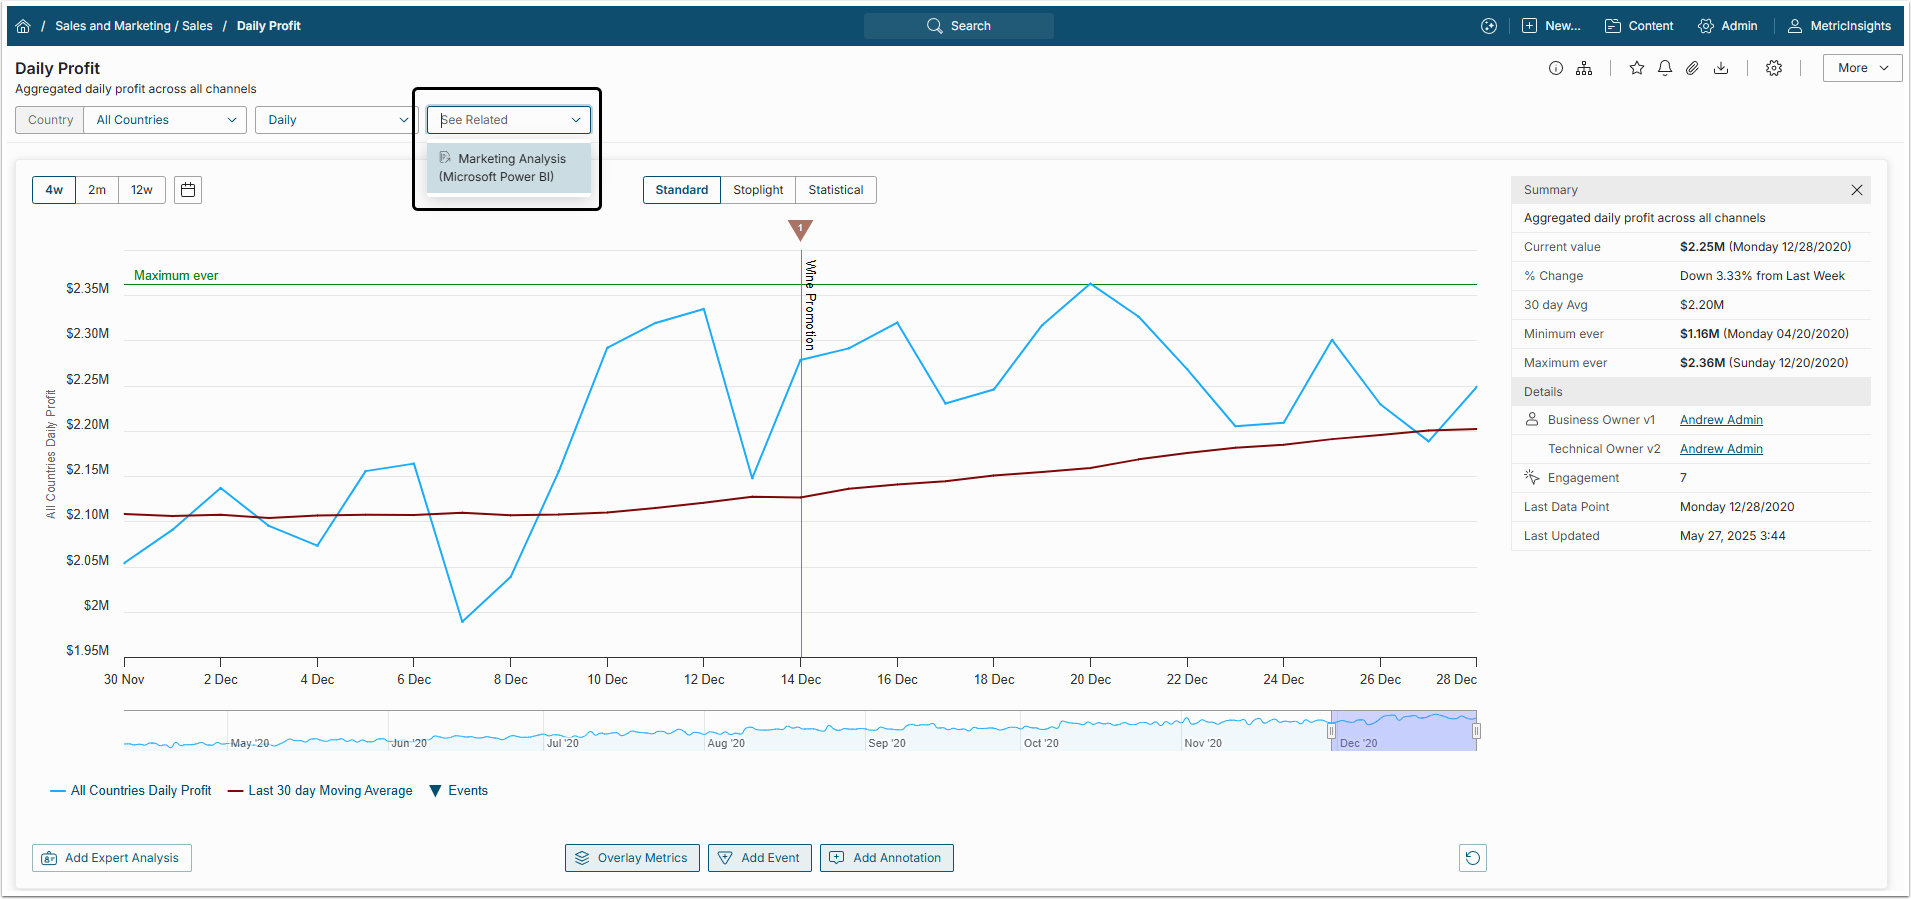Switch to the Stoplight view tab

click(x=758, y=190)
